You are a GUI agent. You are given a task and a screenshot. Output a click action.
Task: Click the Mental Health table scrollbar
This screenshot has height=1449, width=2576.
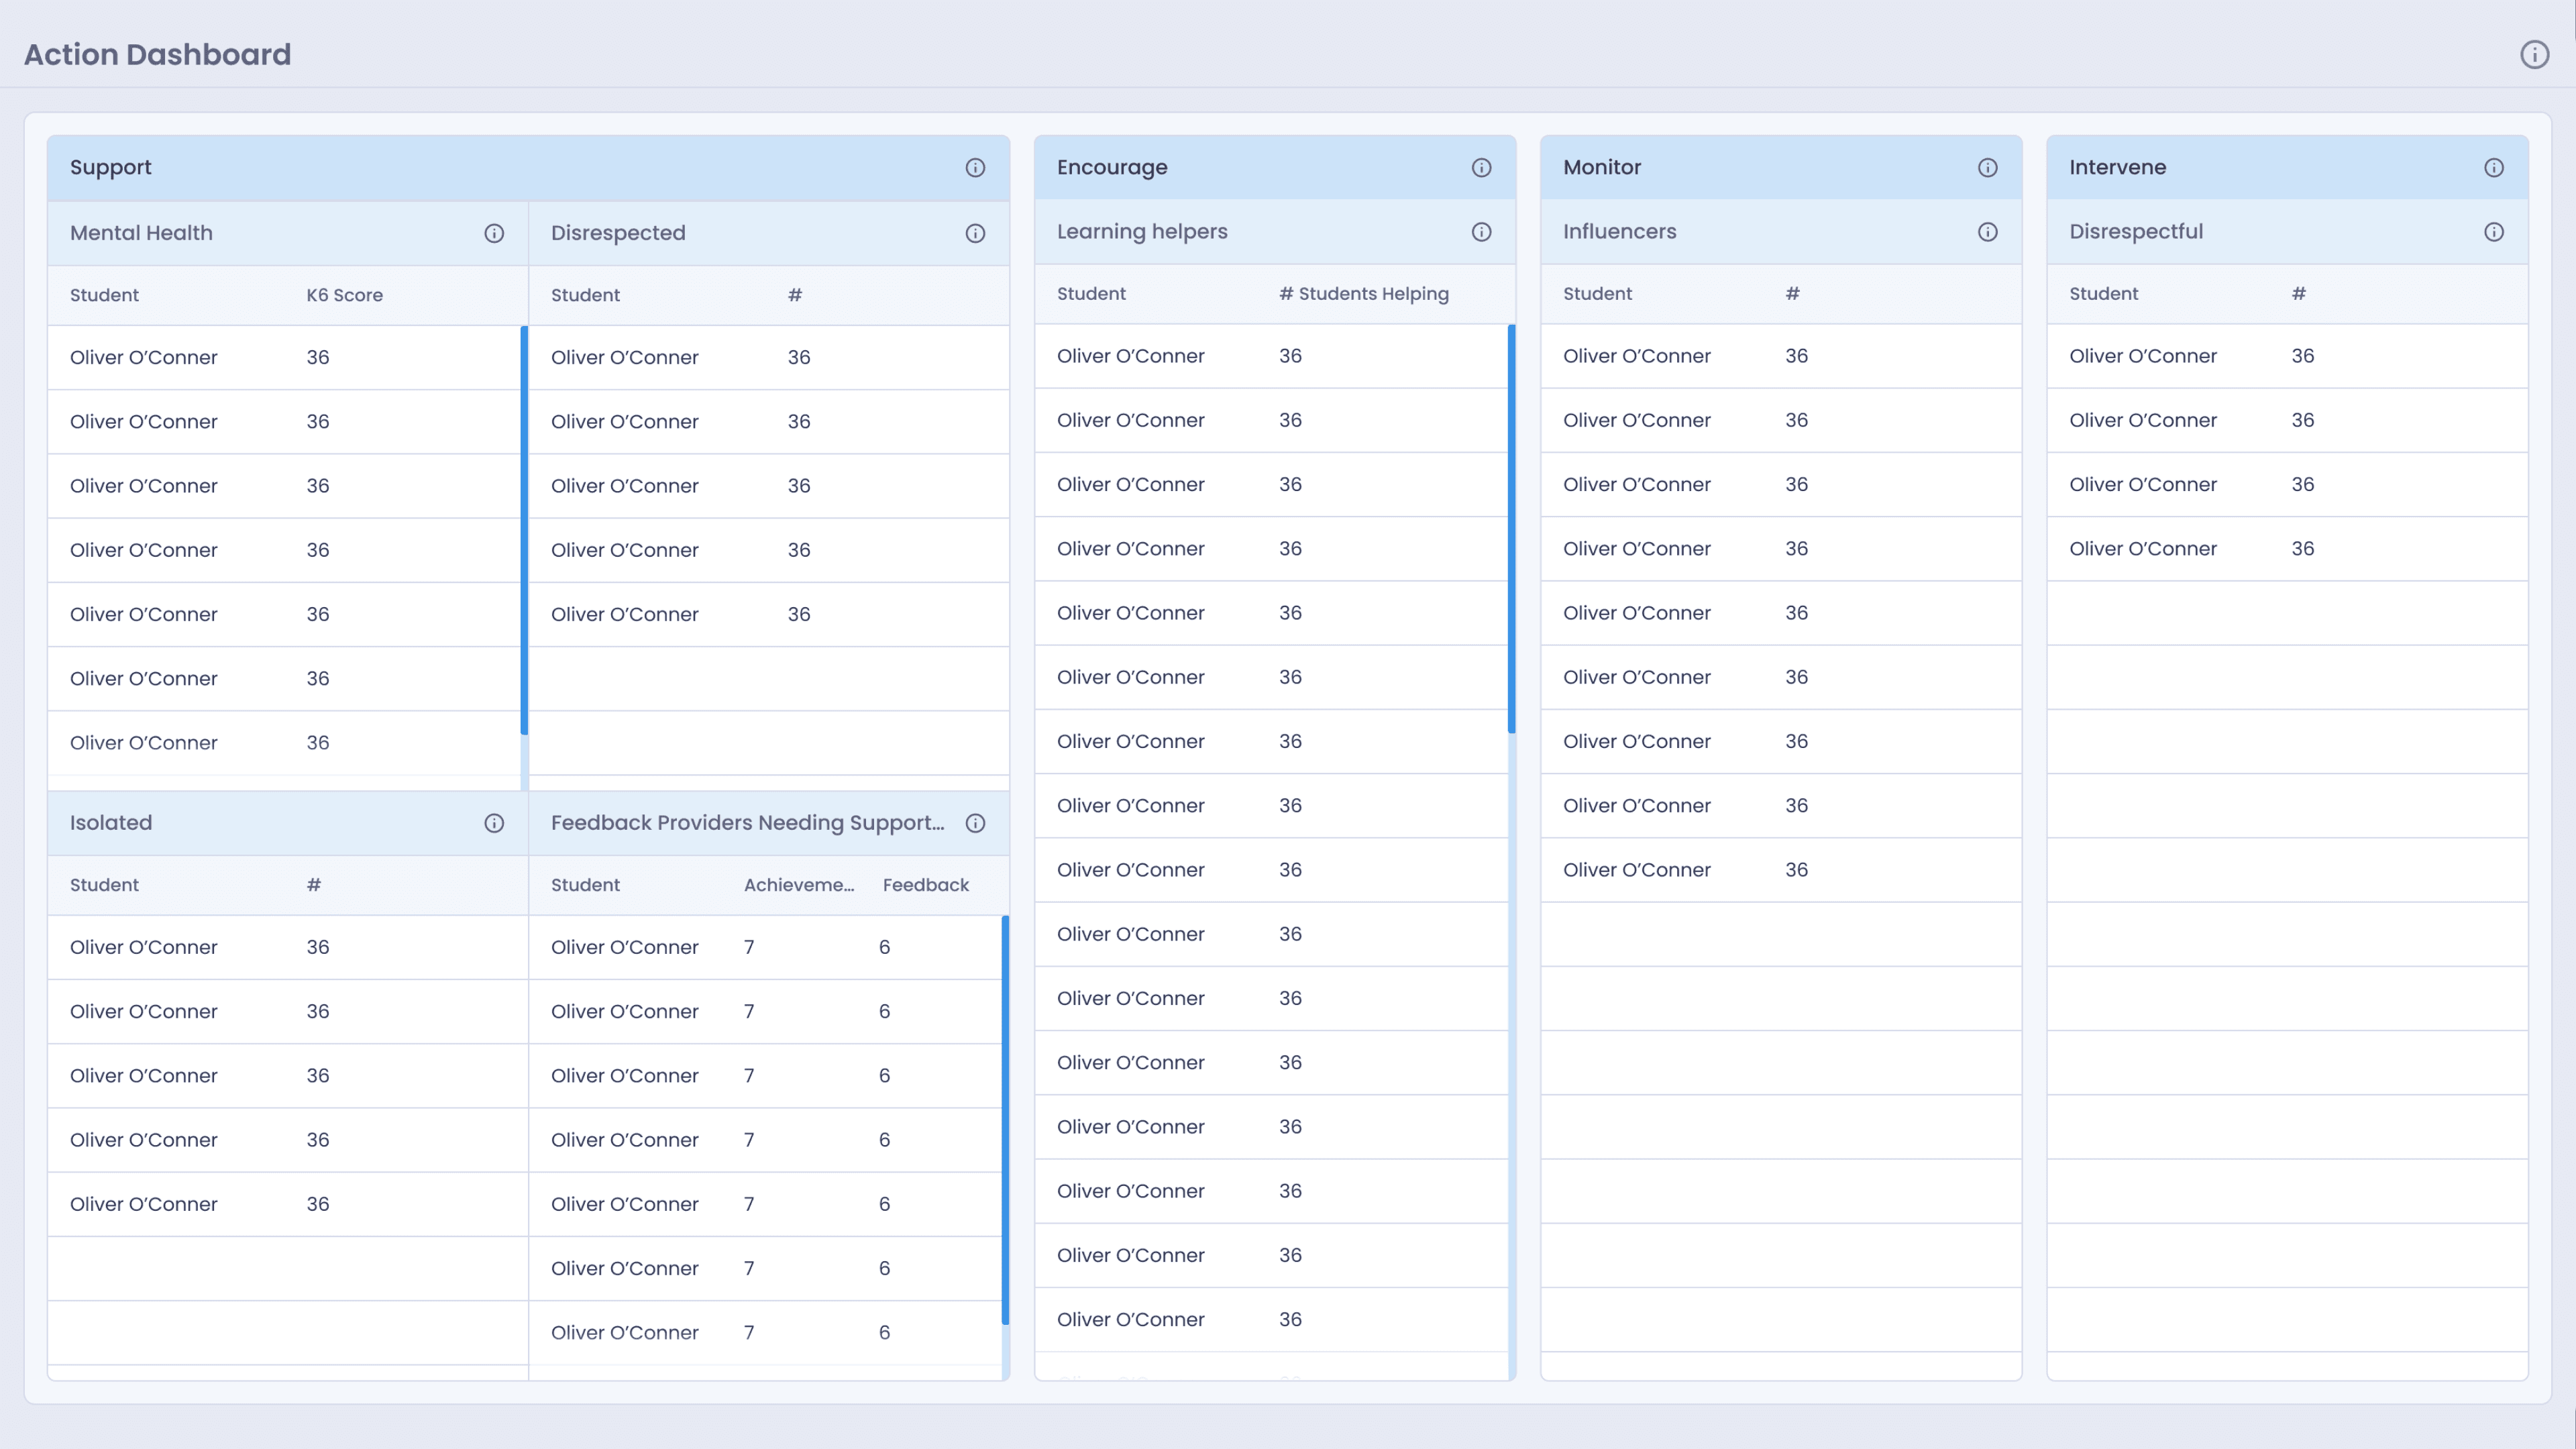point(524,530)
